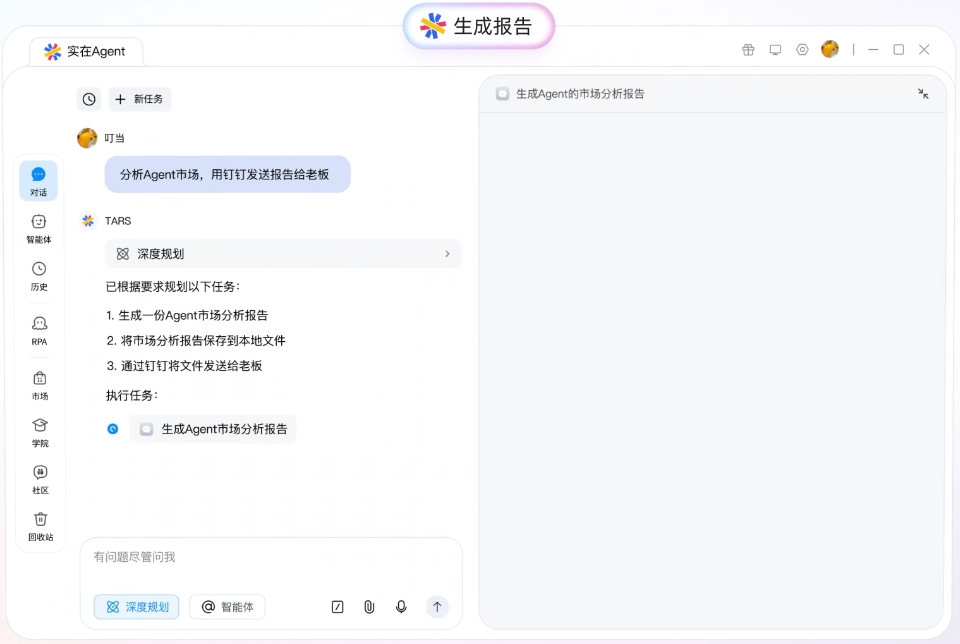960x644 pixels.
Task: Click task line 2. 将市场分析报告保存到本地文件
Action: tap(196, 340)
